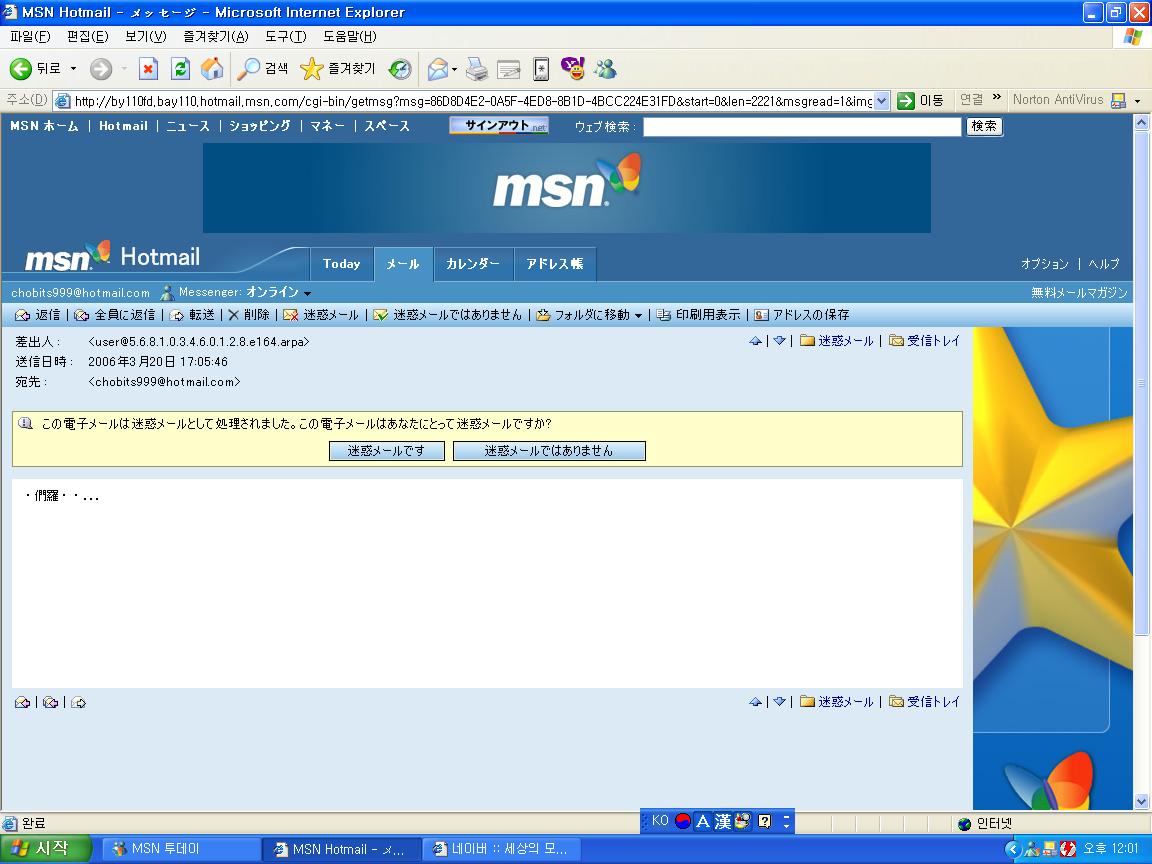Expand the フォルダに移動 dropdown

tap(638, 316)
